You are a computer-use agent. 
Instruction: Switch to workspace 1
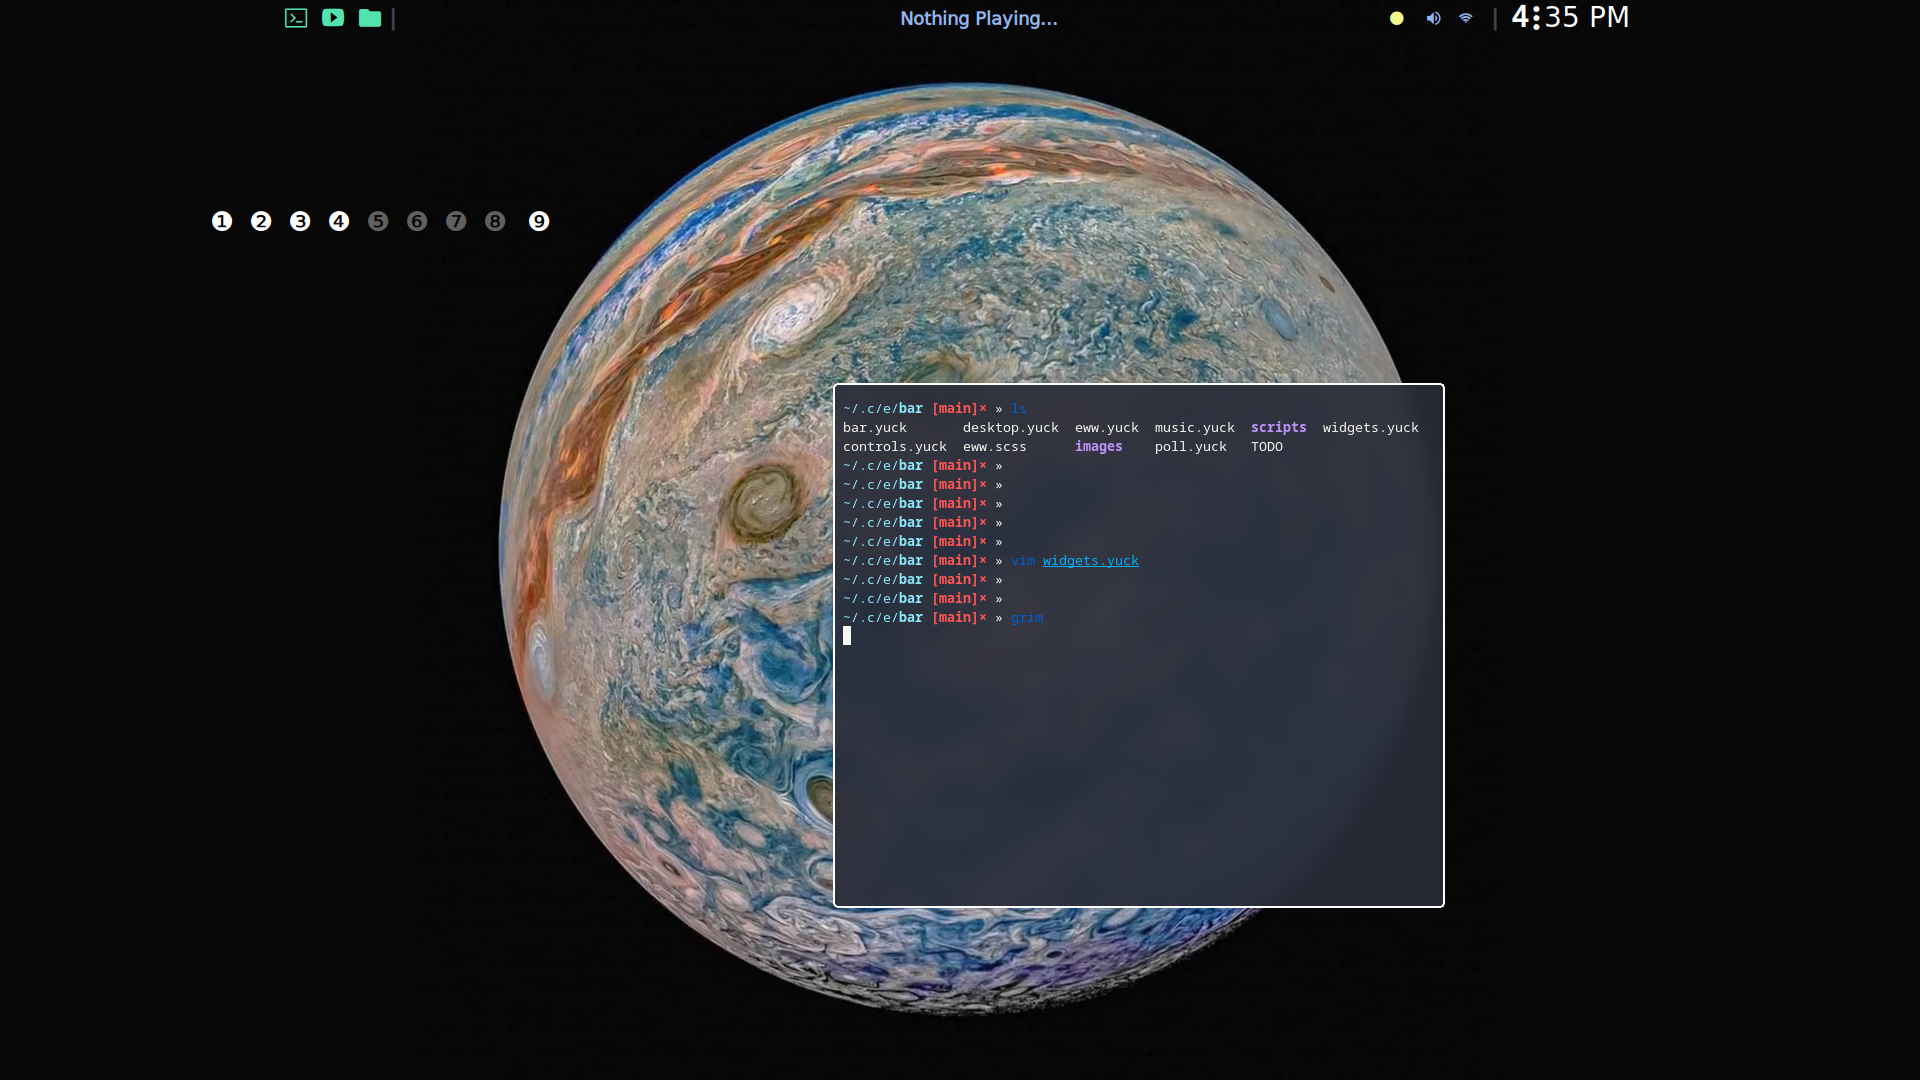[221, 221]
